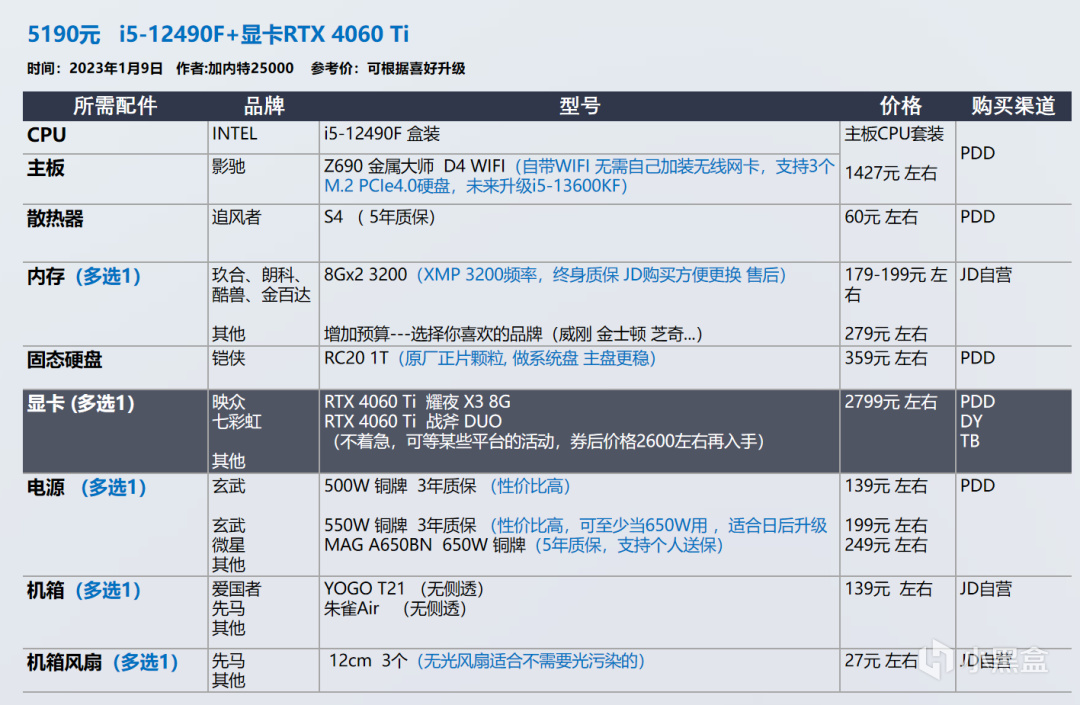Select the '机箱 (多选1)' row label
This screenshot has width=1080, height=705.
84,591
